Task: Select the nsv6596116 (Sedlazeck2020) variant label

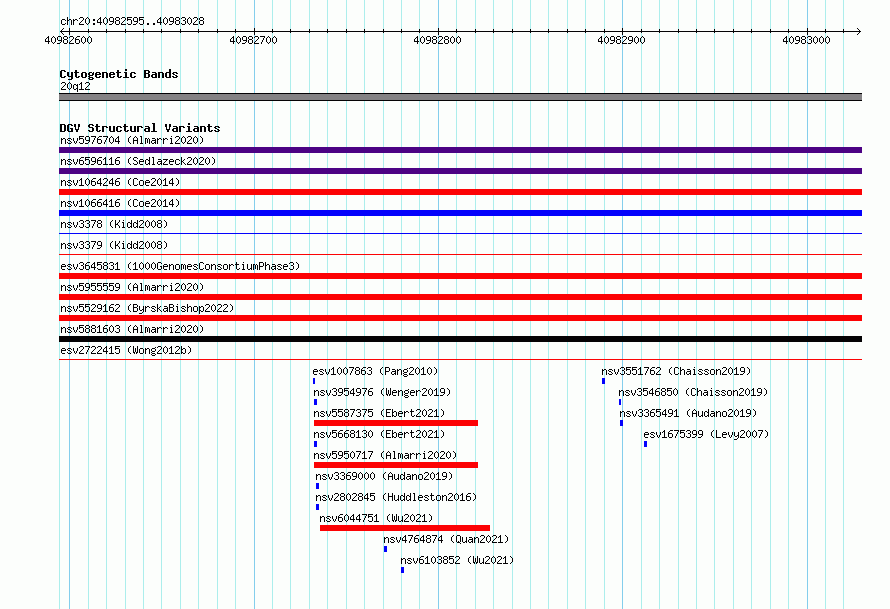Action: [x=138, y=161]
